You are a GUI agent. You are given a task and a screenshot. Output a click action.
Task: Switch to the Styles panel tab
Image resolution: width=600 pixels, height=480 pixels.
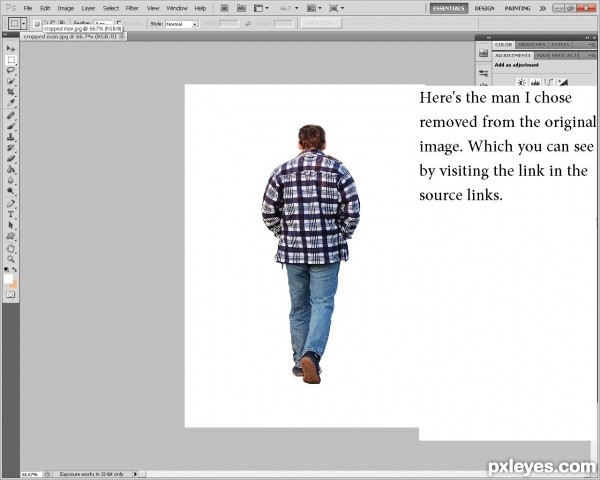click(560, 45)
